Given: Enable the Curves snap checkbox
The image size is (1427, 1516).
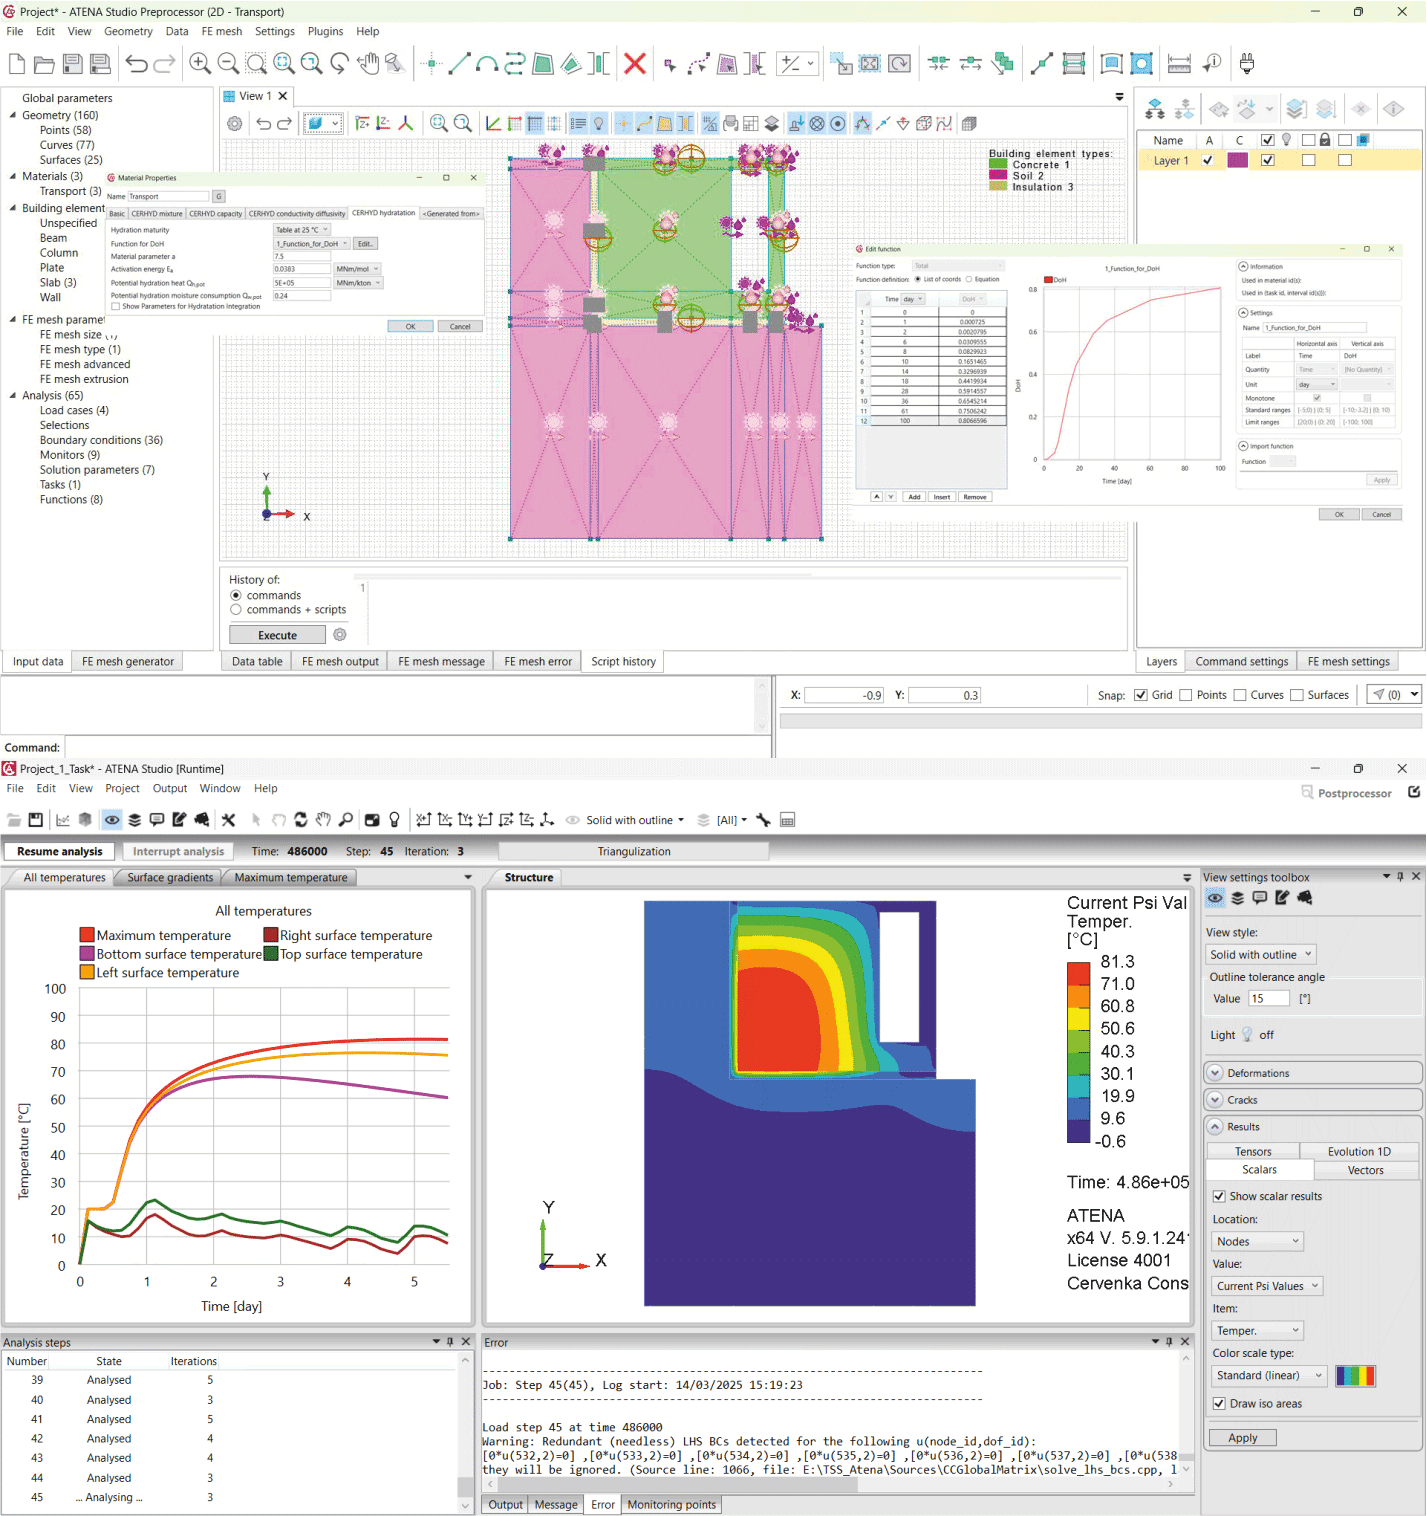Looking at the screenshot, I should click(1240, 695).
